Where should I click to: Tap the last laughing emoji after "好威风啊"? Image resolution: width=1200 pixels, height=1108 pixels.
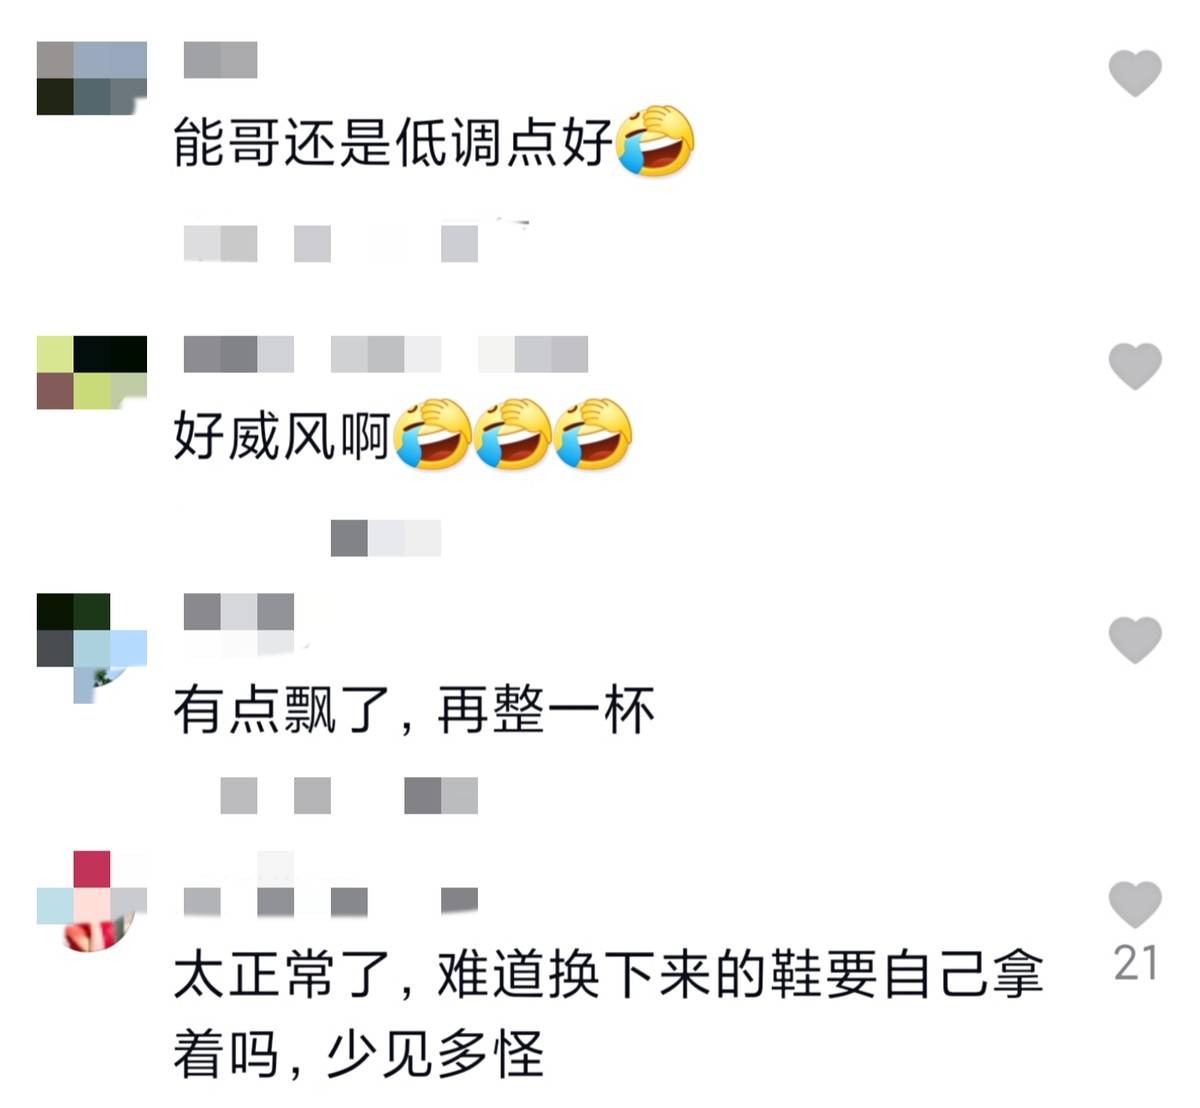point(593,433)
